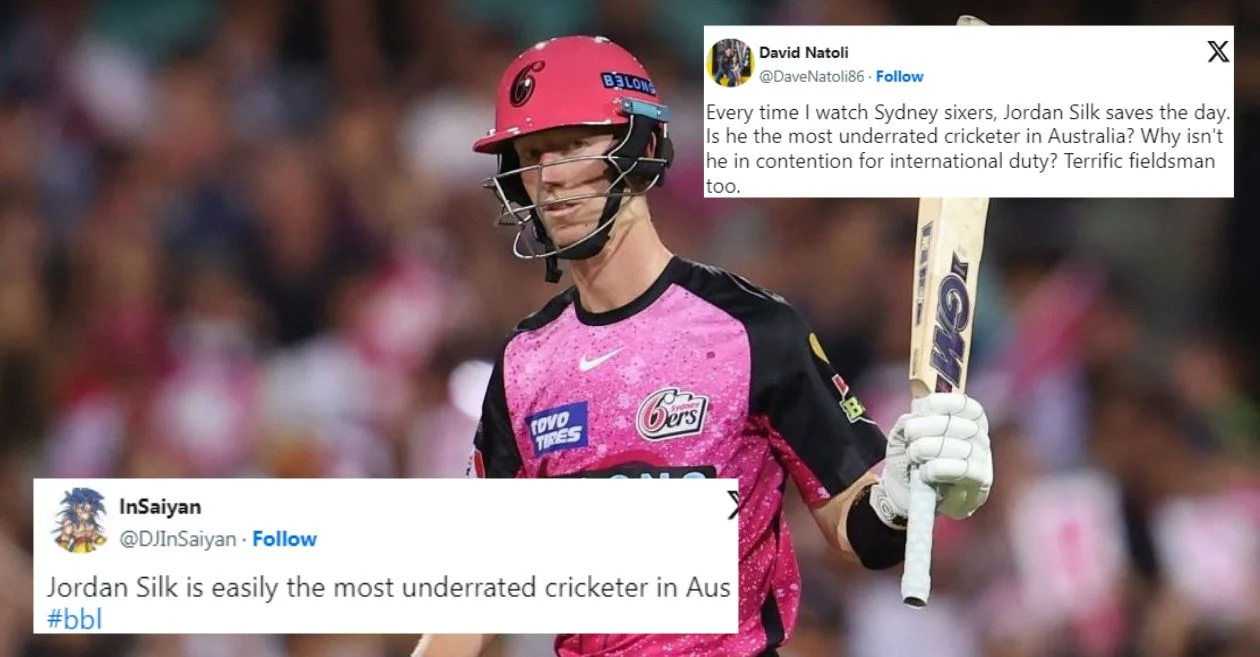The height and width of the screenshot is (657, 1260).
Task: Click David Natoli's tweet text about Sydney Sixers
Action: (965, 147)
